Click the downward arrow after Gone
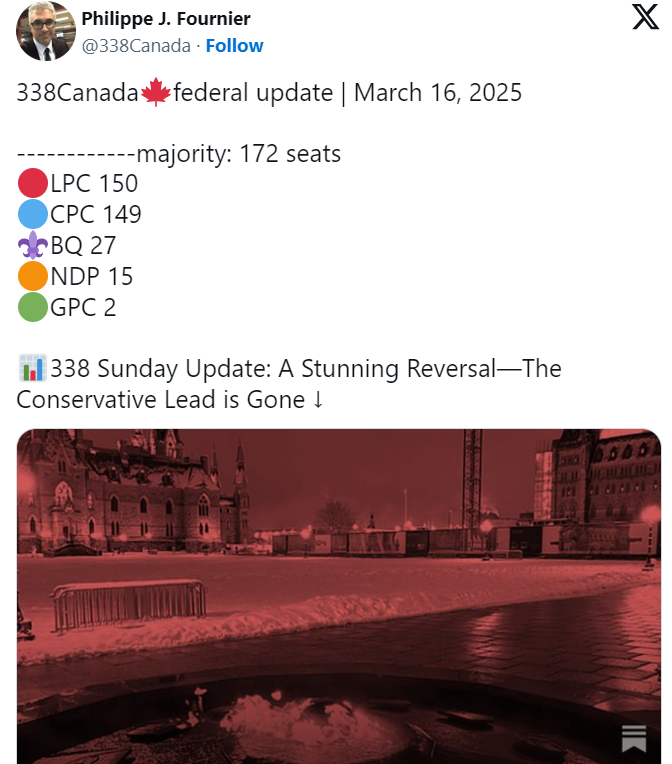 click(x=318, y=400)
